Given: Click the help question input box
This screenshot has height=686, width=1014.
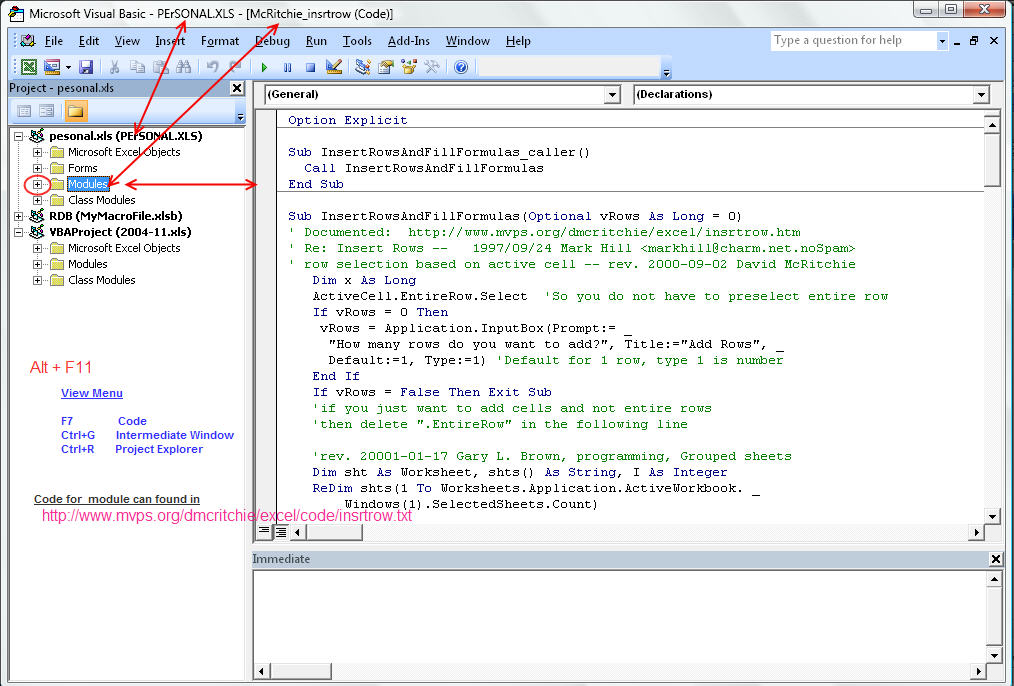Looking at the screenshot, I should [x=852, y=41].
